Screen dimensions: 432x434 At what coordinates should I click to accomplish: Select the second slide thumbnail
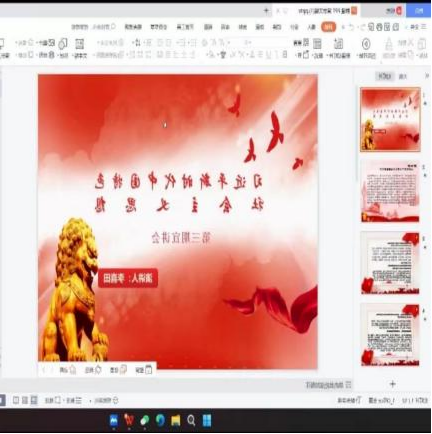390,191
